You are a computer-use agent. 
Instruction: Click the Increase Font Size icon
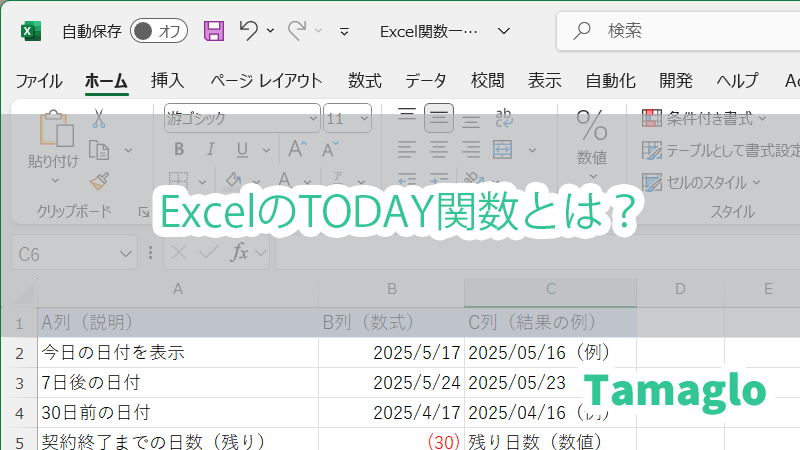pyautogui.click(x=297, y=150)
